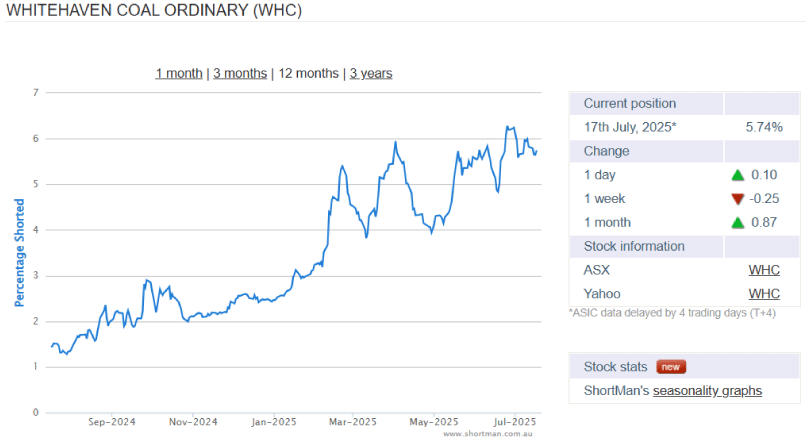The image size is (806, 442).
Task: Click the red 'new' badge beside Stock stats
Action: click(671, 367)
